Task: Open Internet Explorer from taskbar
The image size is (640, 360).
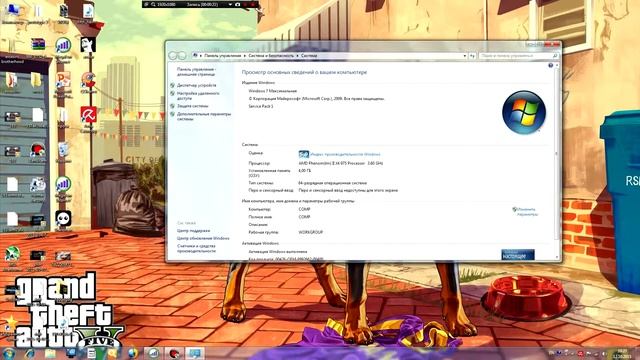Action: tap(30, 353)
